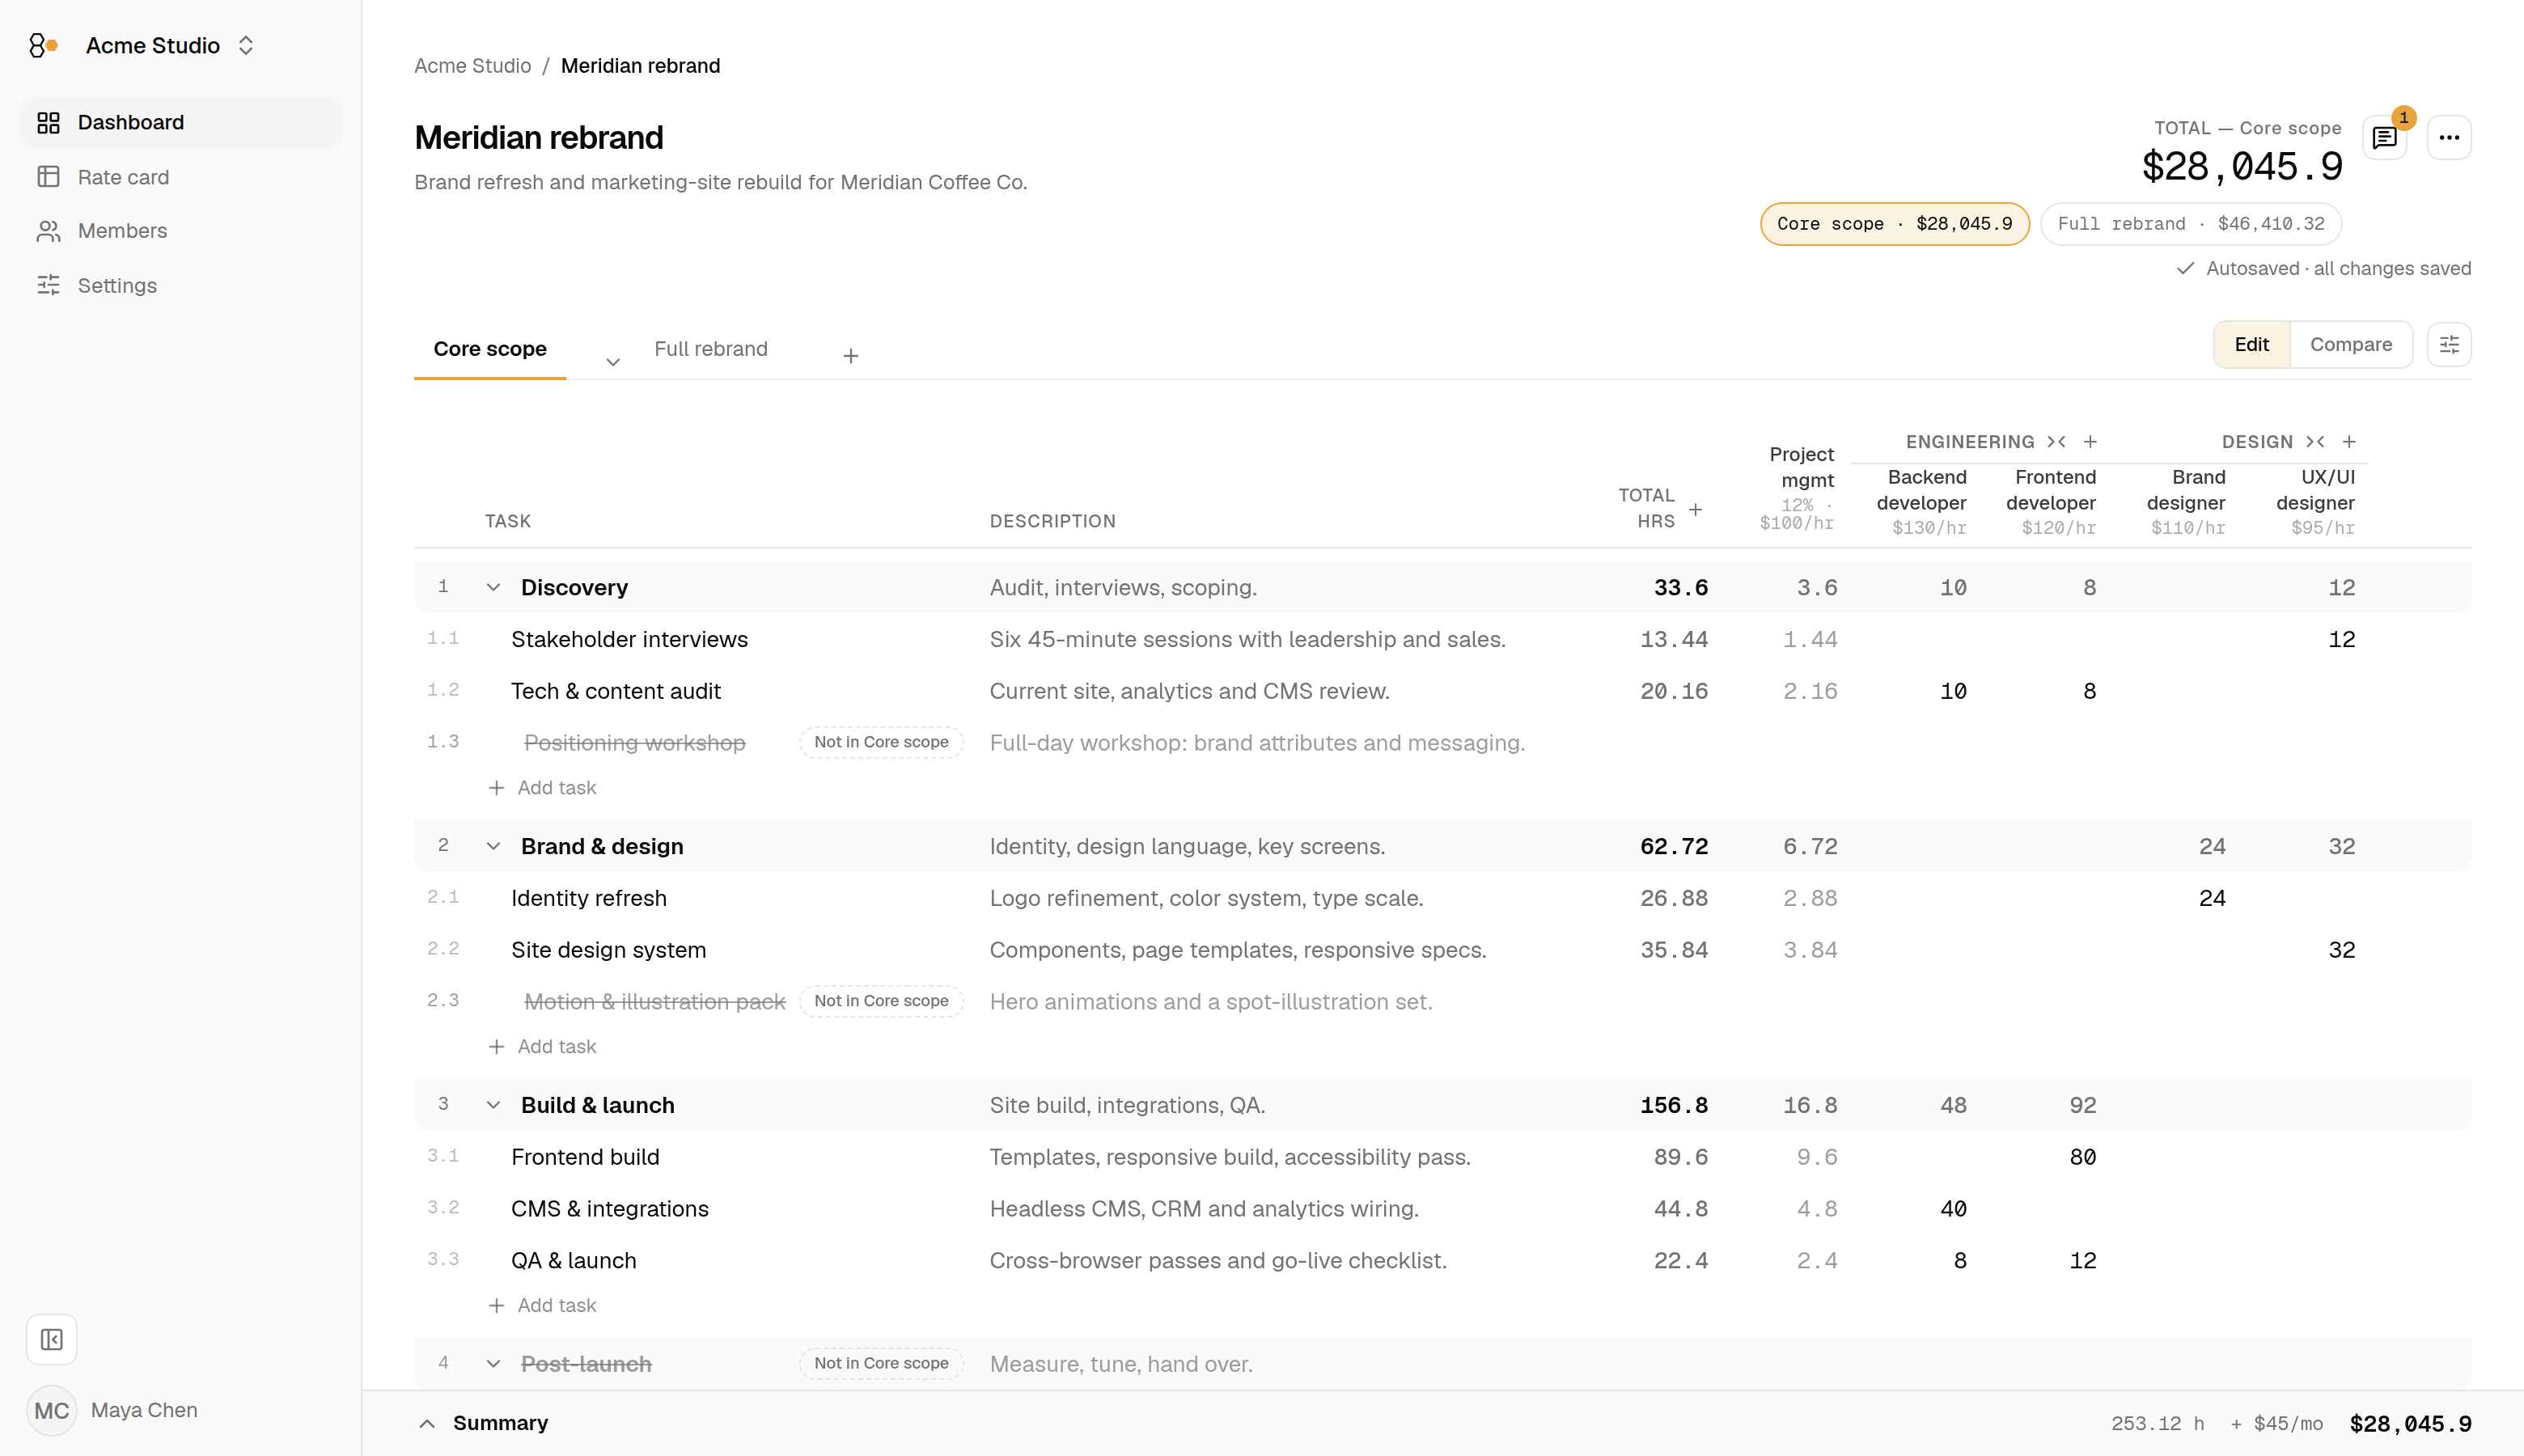Add task under Discovery section

[x=542, y=788]
